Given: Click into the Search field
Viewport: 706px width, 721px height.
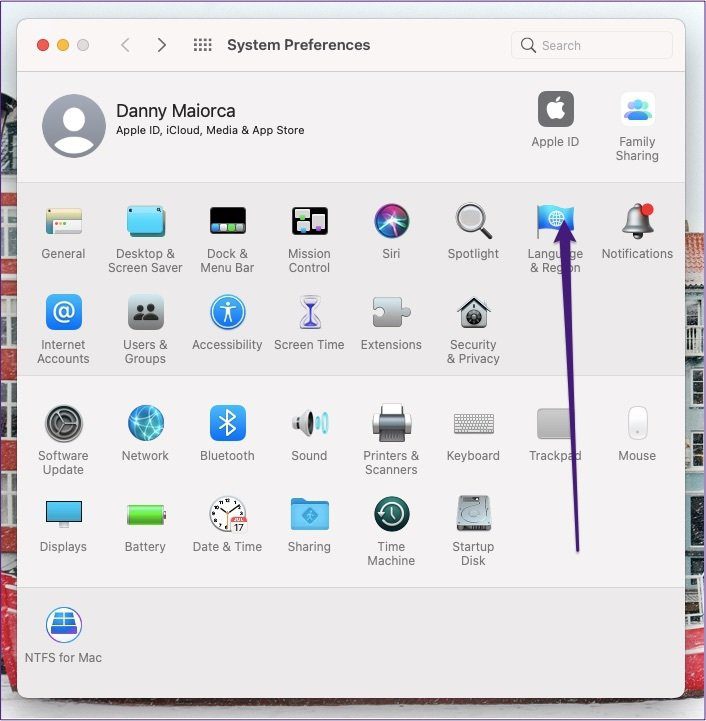Looking at the screenshot, I should tap(592, 45).
